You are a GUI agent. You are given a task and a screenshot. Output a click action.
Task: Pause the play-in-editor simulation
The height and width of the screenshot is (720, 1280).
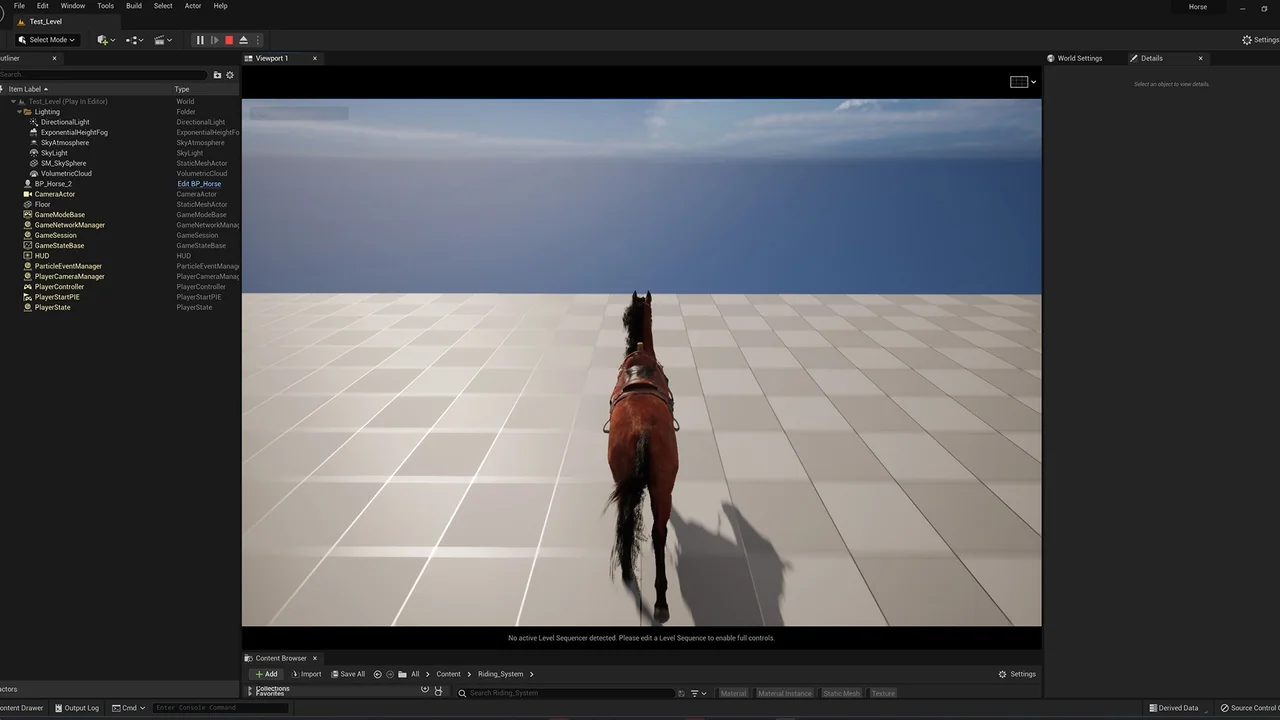point(200,40)
